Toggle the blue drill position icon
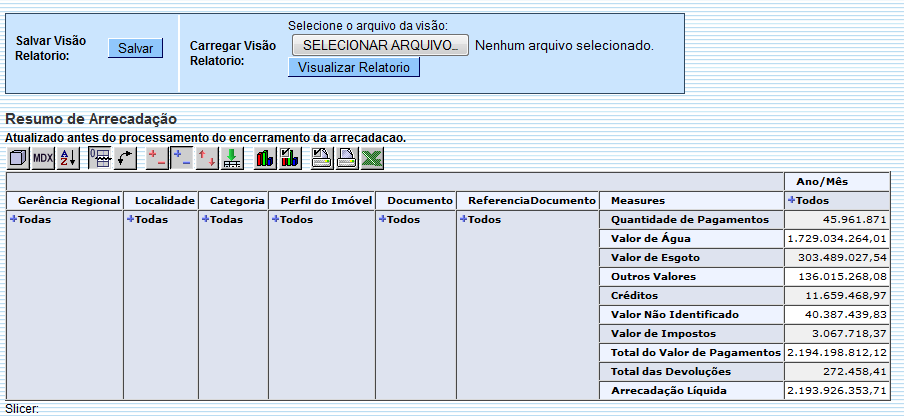904x416 pixels. coord(182,157)
